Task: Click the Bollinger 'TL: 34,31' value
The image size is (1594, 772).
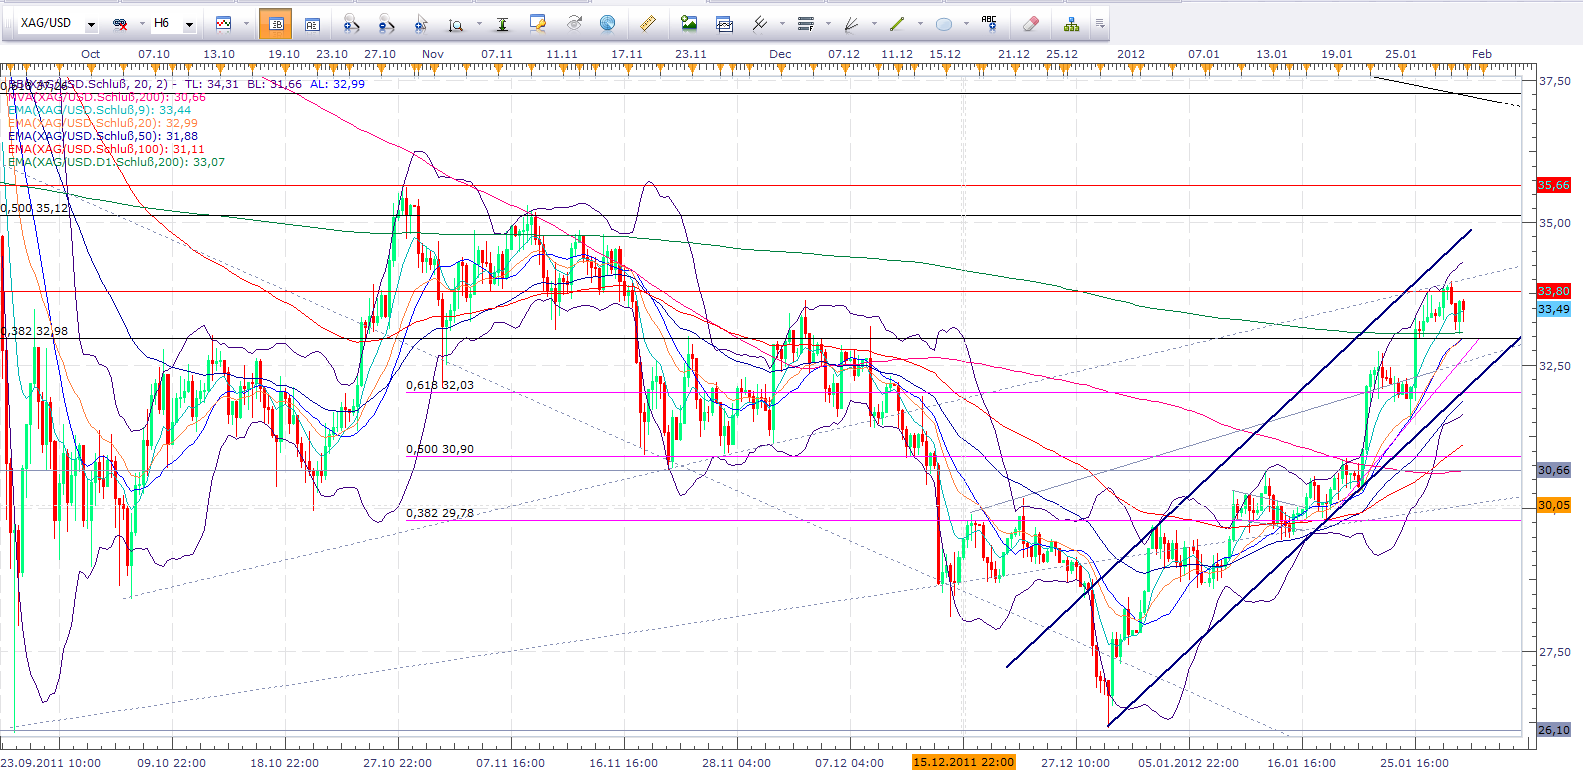Action: 212,84
